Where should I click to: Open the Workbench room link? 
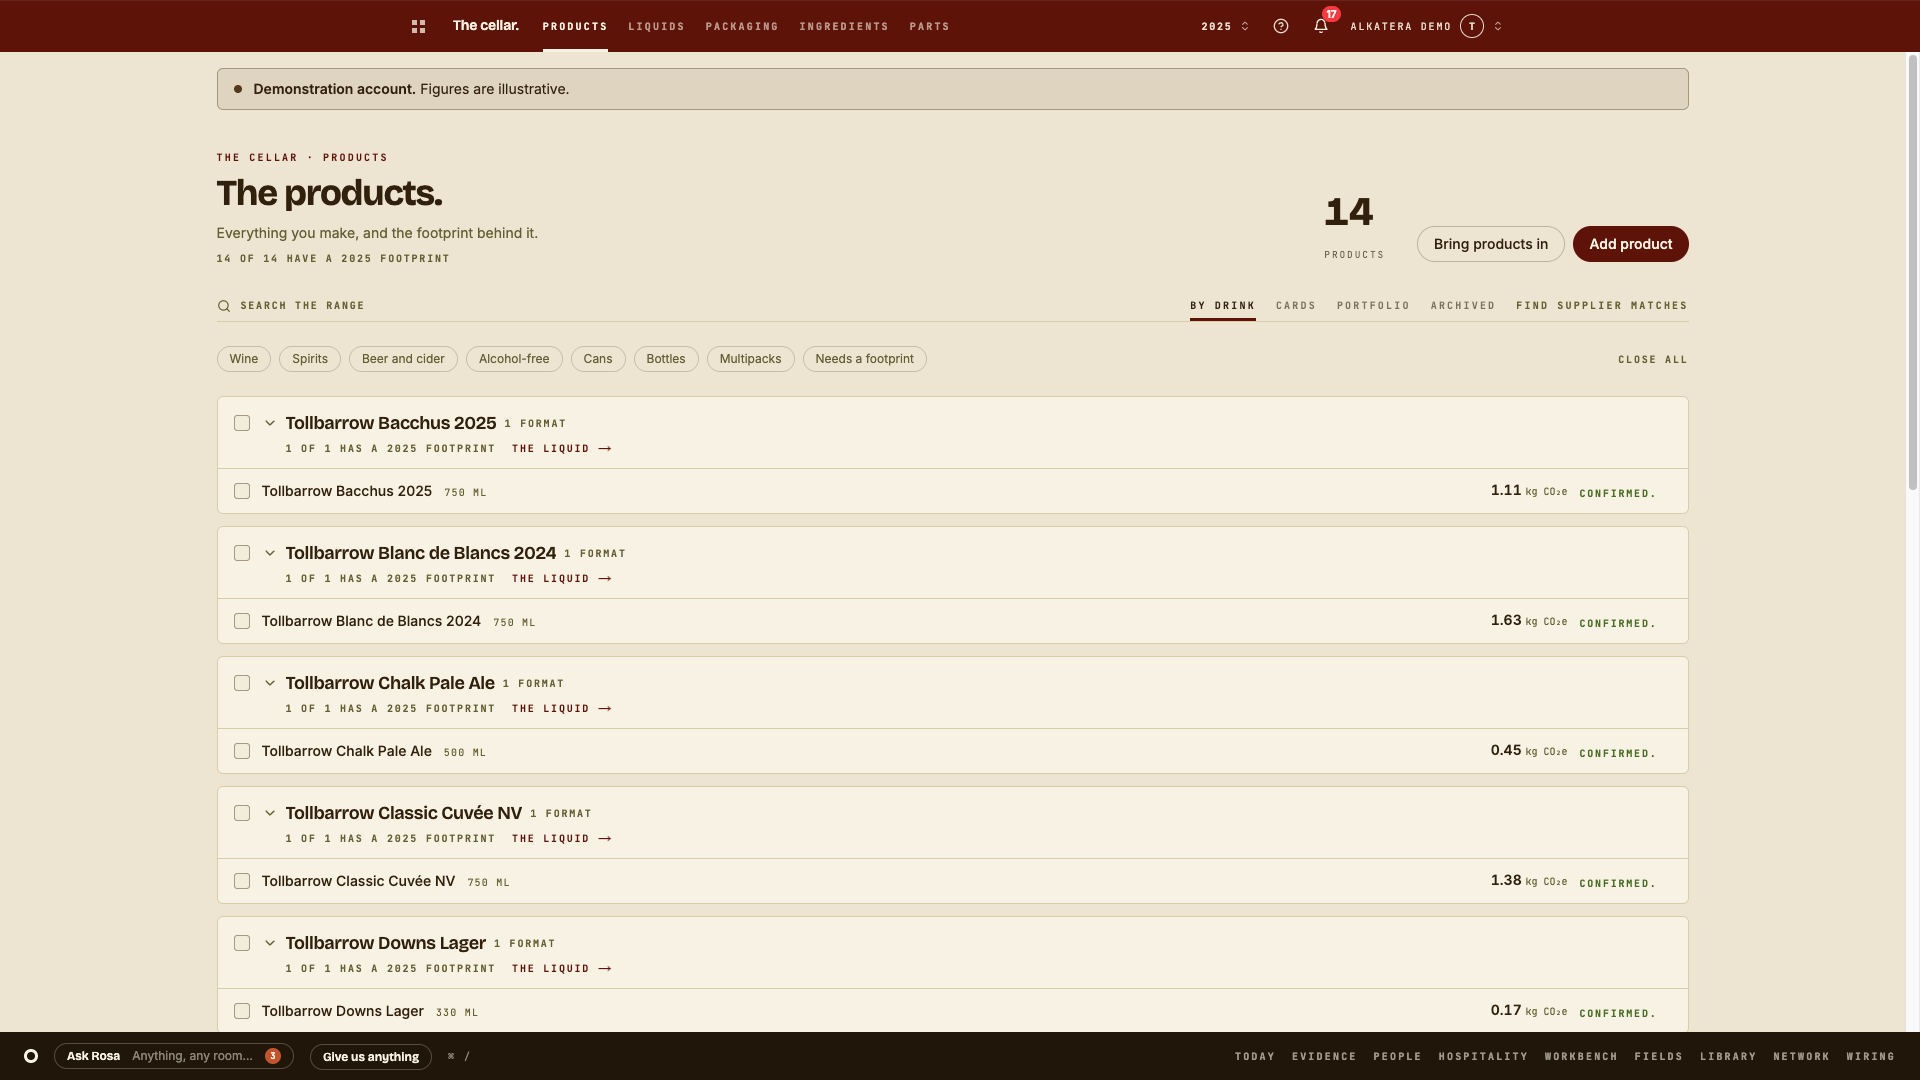click(1580, 1057)
